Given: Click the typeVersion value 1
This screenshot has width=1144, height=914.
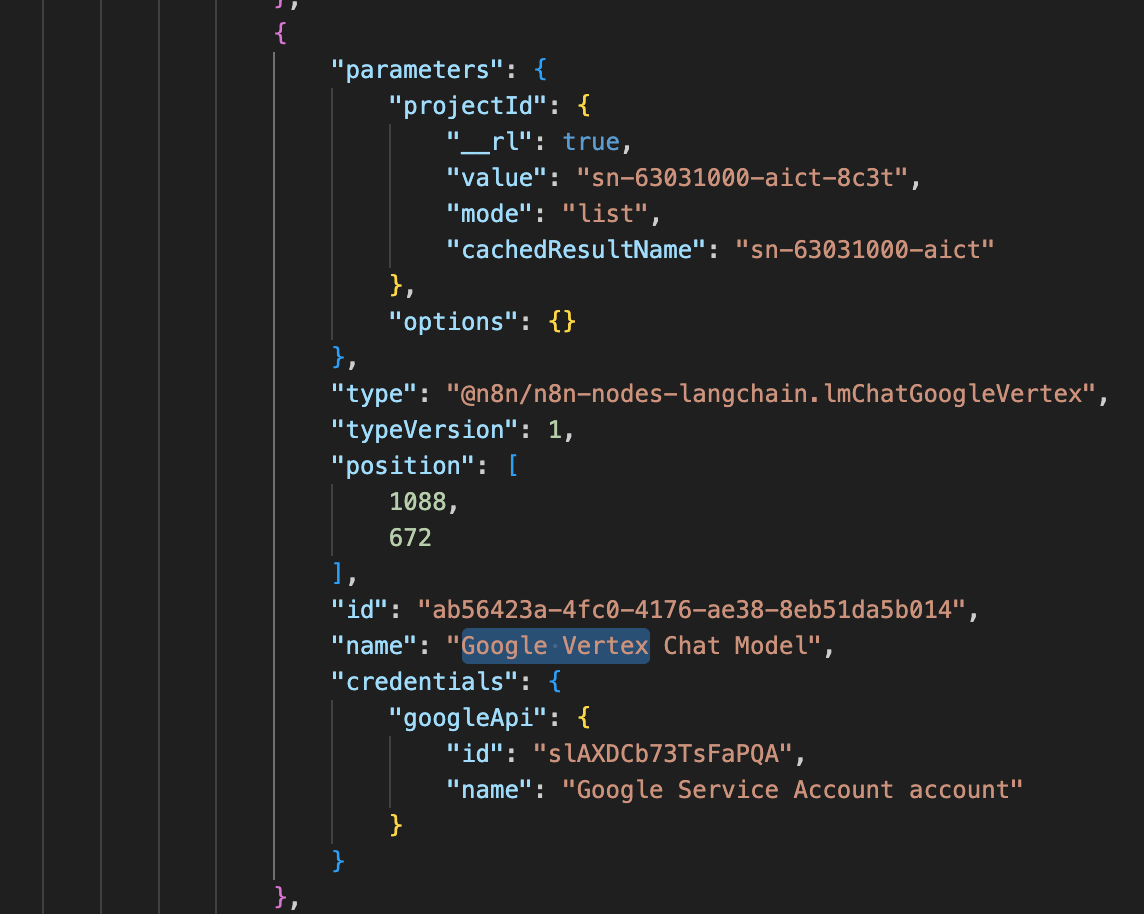Looking at the screenshot, I should click(554, 430).
